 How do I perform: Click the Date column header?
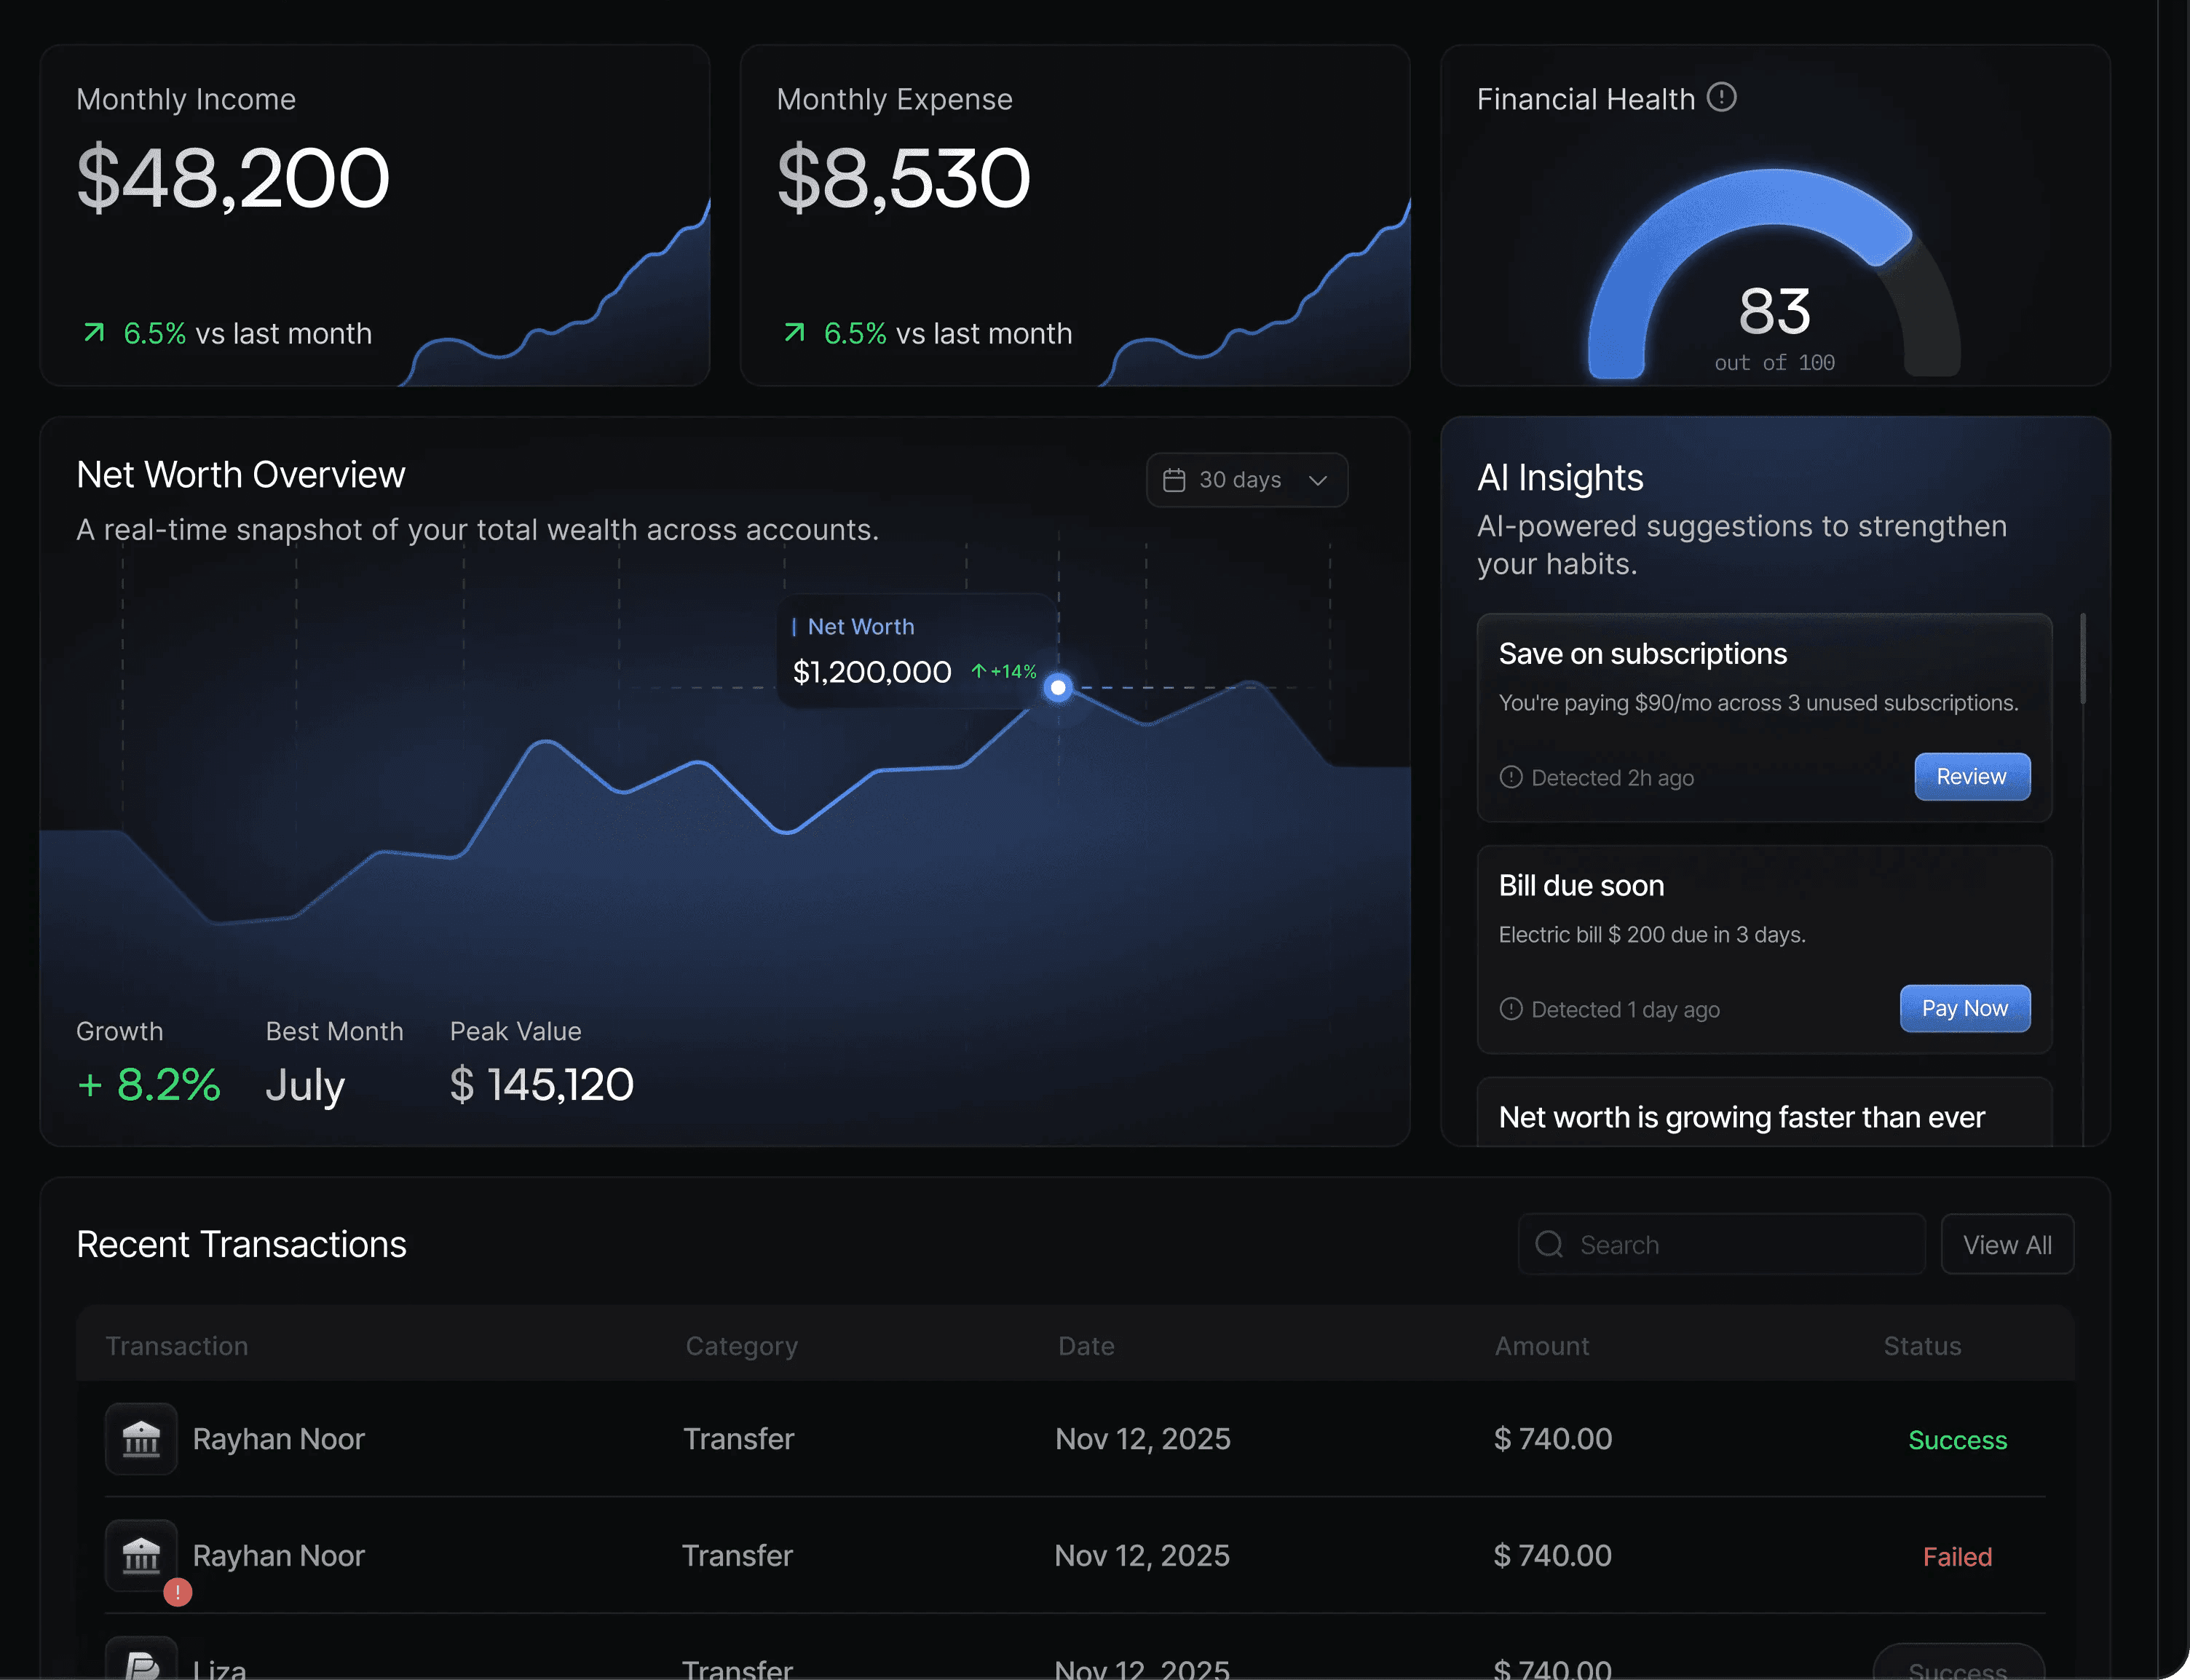coord(1086,1346)
